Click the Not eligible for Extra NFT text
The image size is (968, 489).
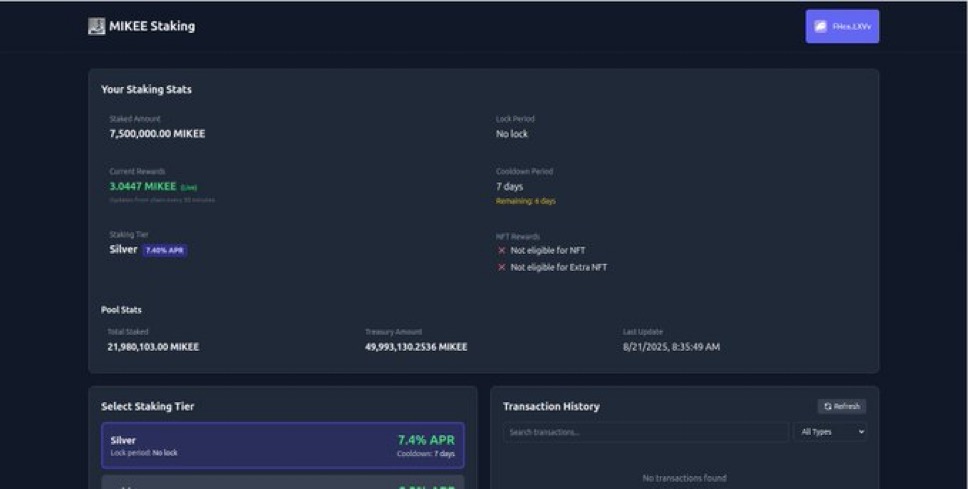(x=559, y=267)
